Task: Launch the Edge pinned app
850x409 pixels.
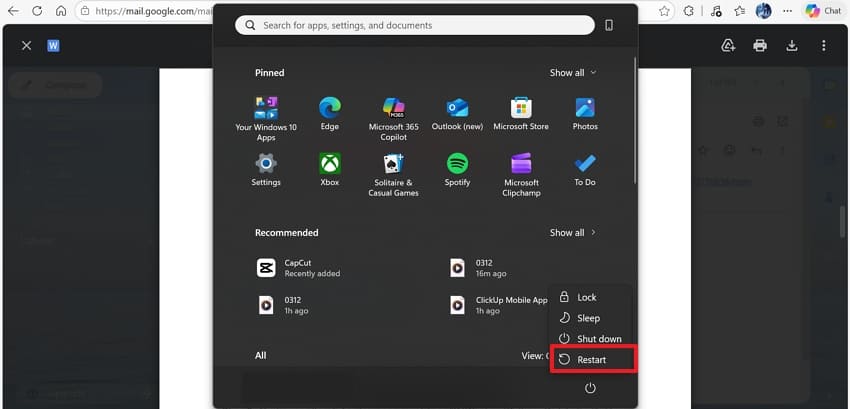Action: pos(329,113)
